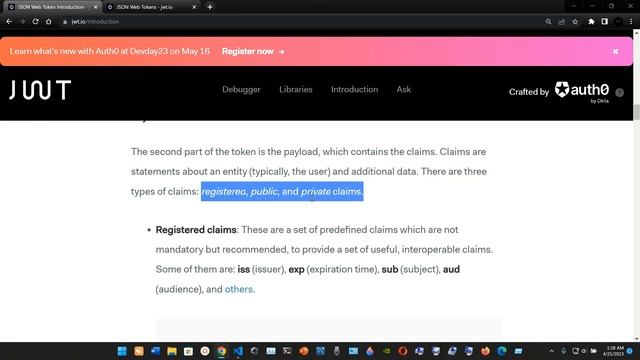Click the highlighted 'registered, public, and private claims' text
Screen dimensions: 640x360
tap(282, 191)
